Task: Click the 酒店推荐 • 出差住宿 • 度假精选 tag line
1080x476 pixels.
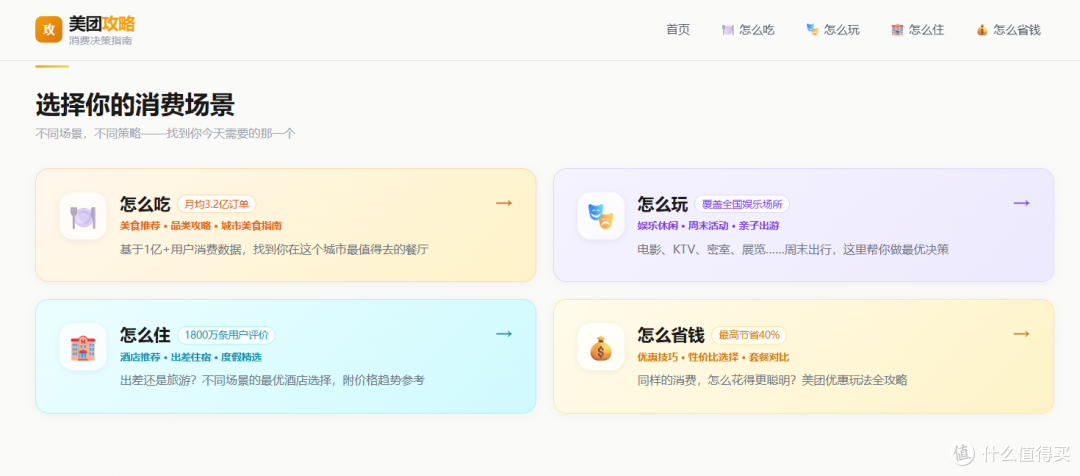Action: [191, 357]
